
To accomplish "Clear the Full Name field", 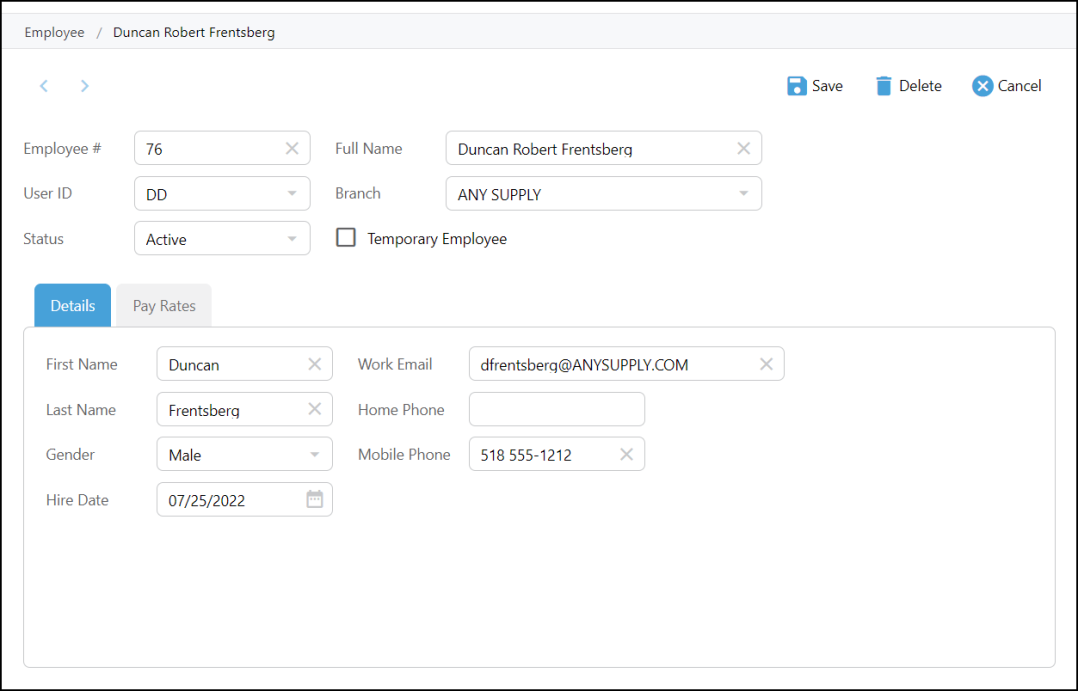I will point(743,149).
